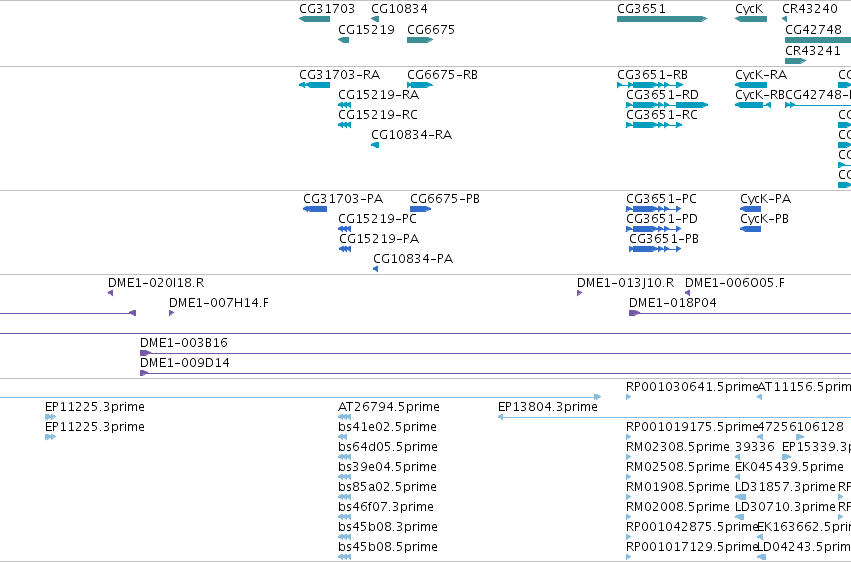Select the RM01908.5prime EST label

(678, 488)
